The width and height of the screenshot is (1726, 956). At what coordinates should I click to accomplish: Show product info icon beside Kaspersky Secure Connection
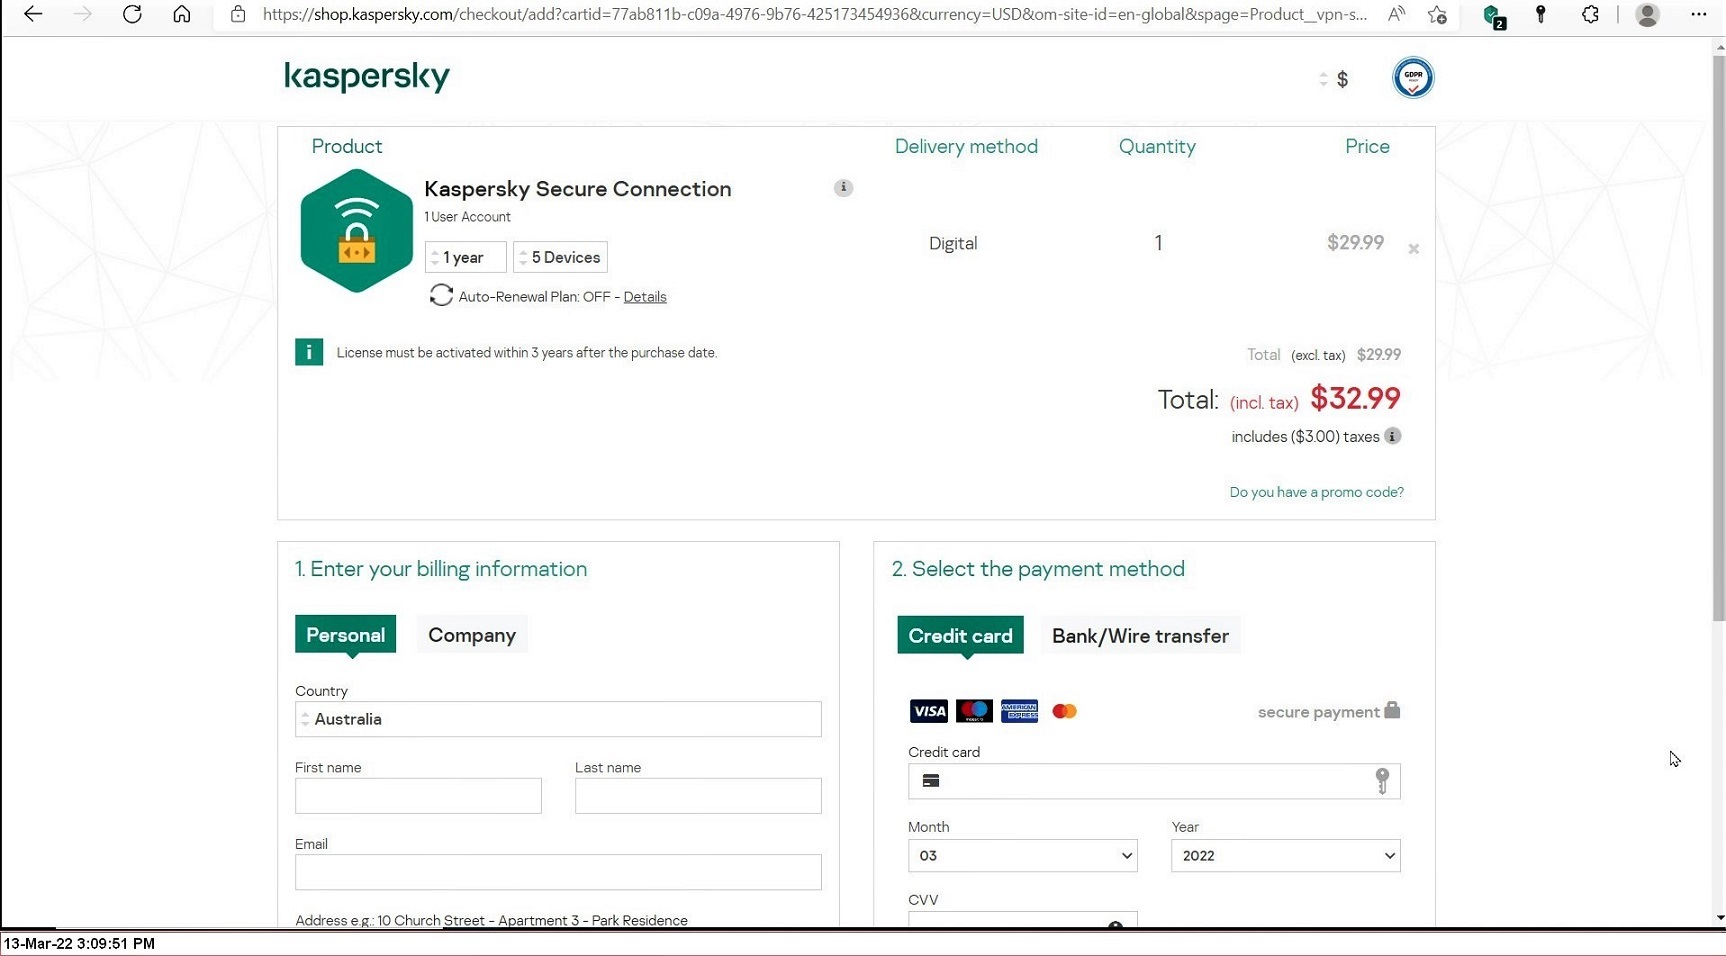843,188
